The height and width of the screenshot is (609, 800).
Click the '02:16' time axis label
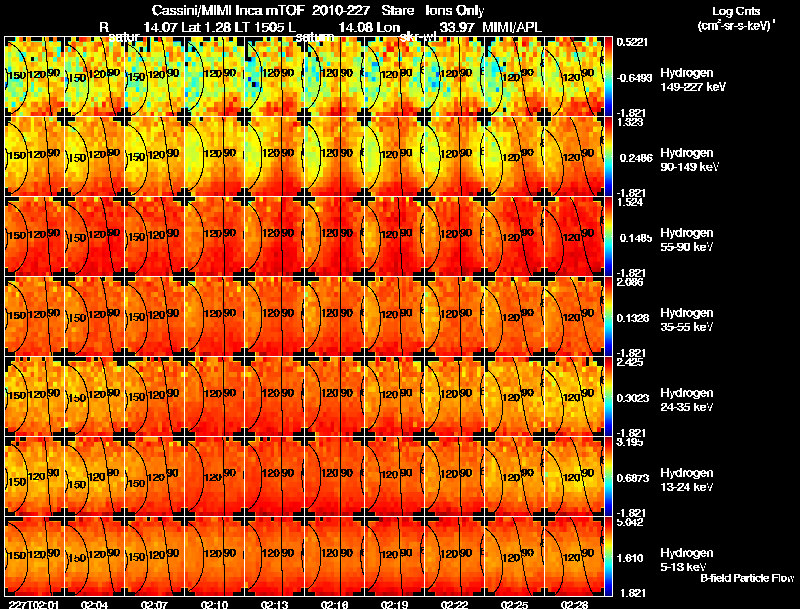pos(335,605)
